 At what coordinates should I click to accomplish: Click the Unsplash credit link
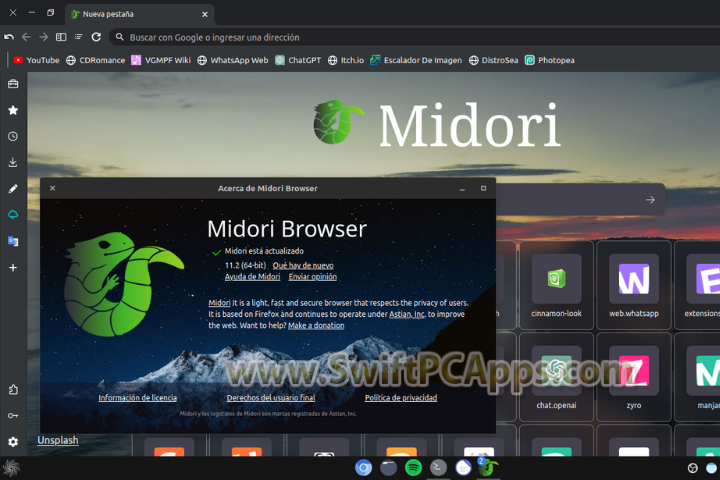click(58, 440)
